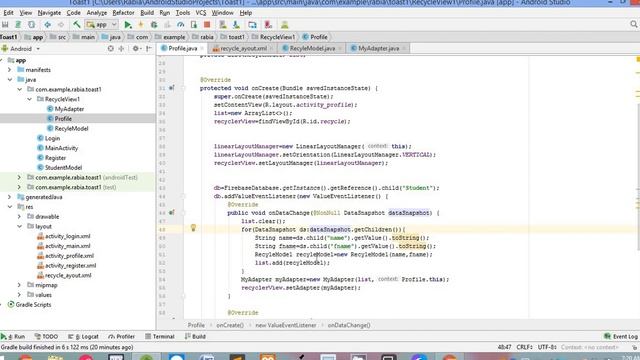Collapse the RecycleView1 package arrow

click(29, 99)
